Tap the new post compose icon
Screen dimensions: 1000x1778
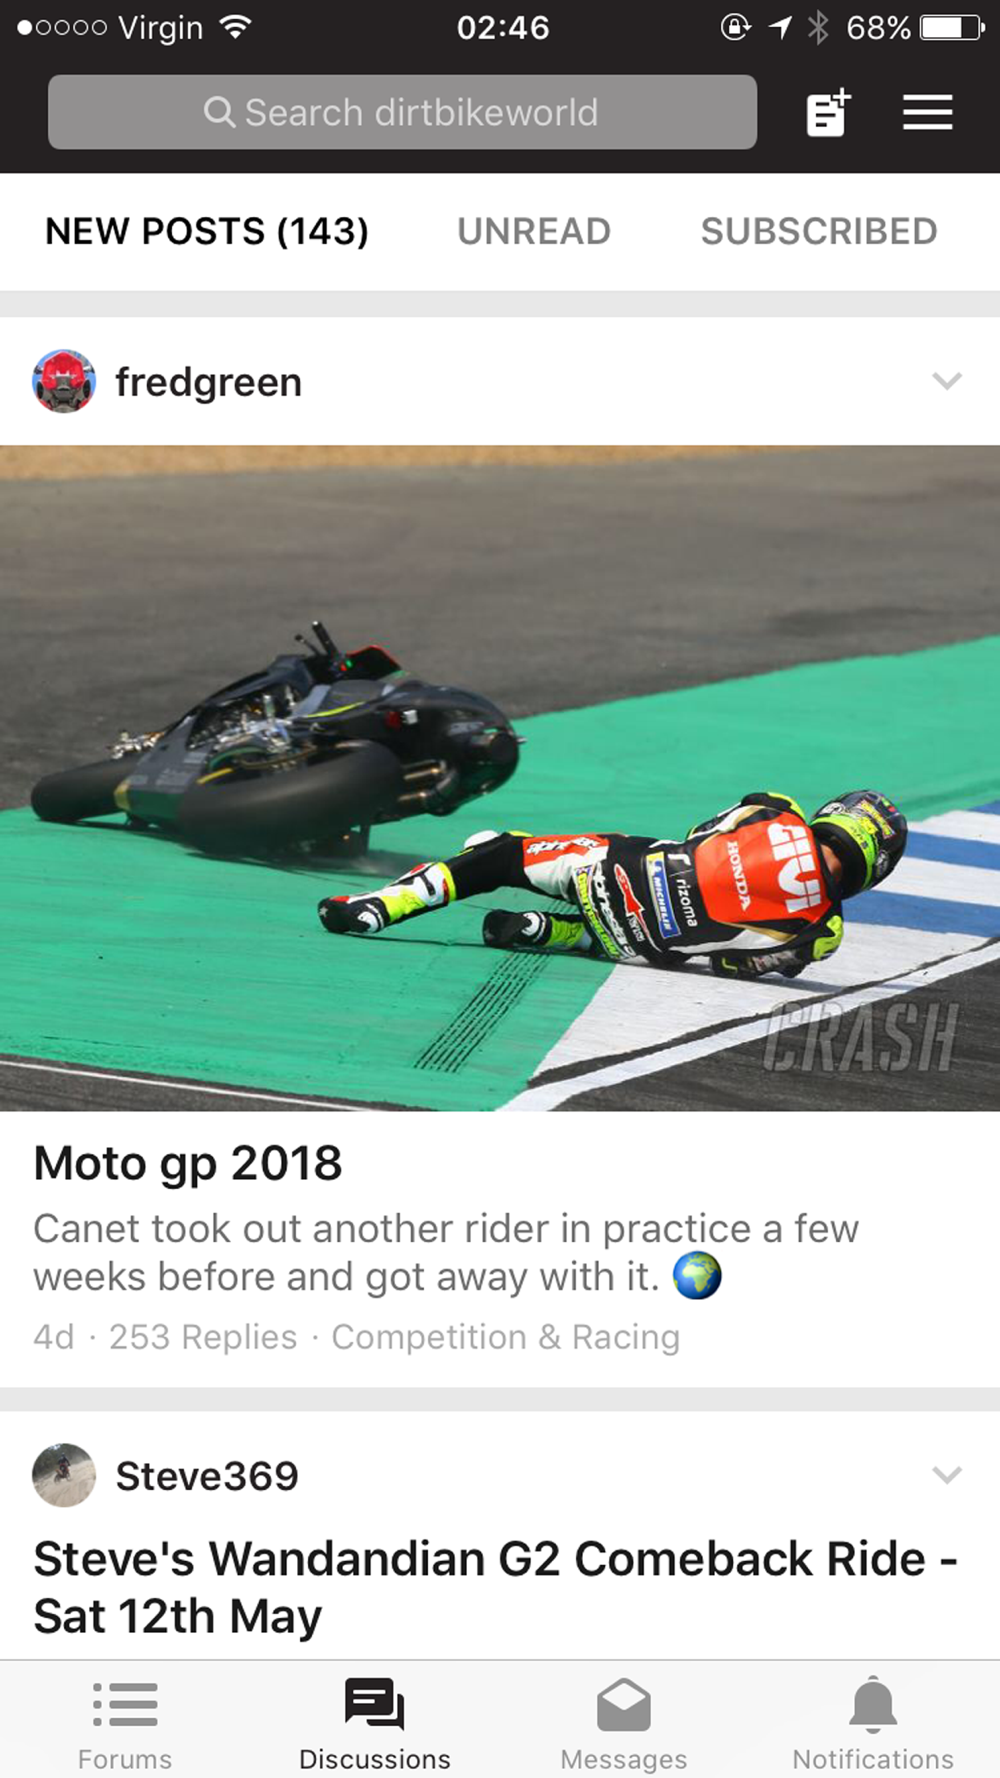click(x=828, y=112)
